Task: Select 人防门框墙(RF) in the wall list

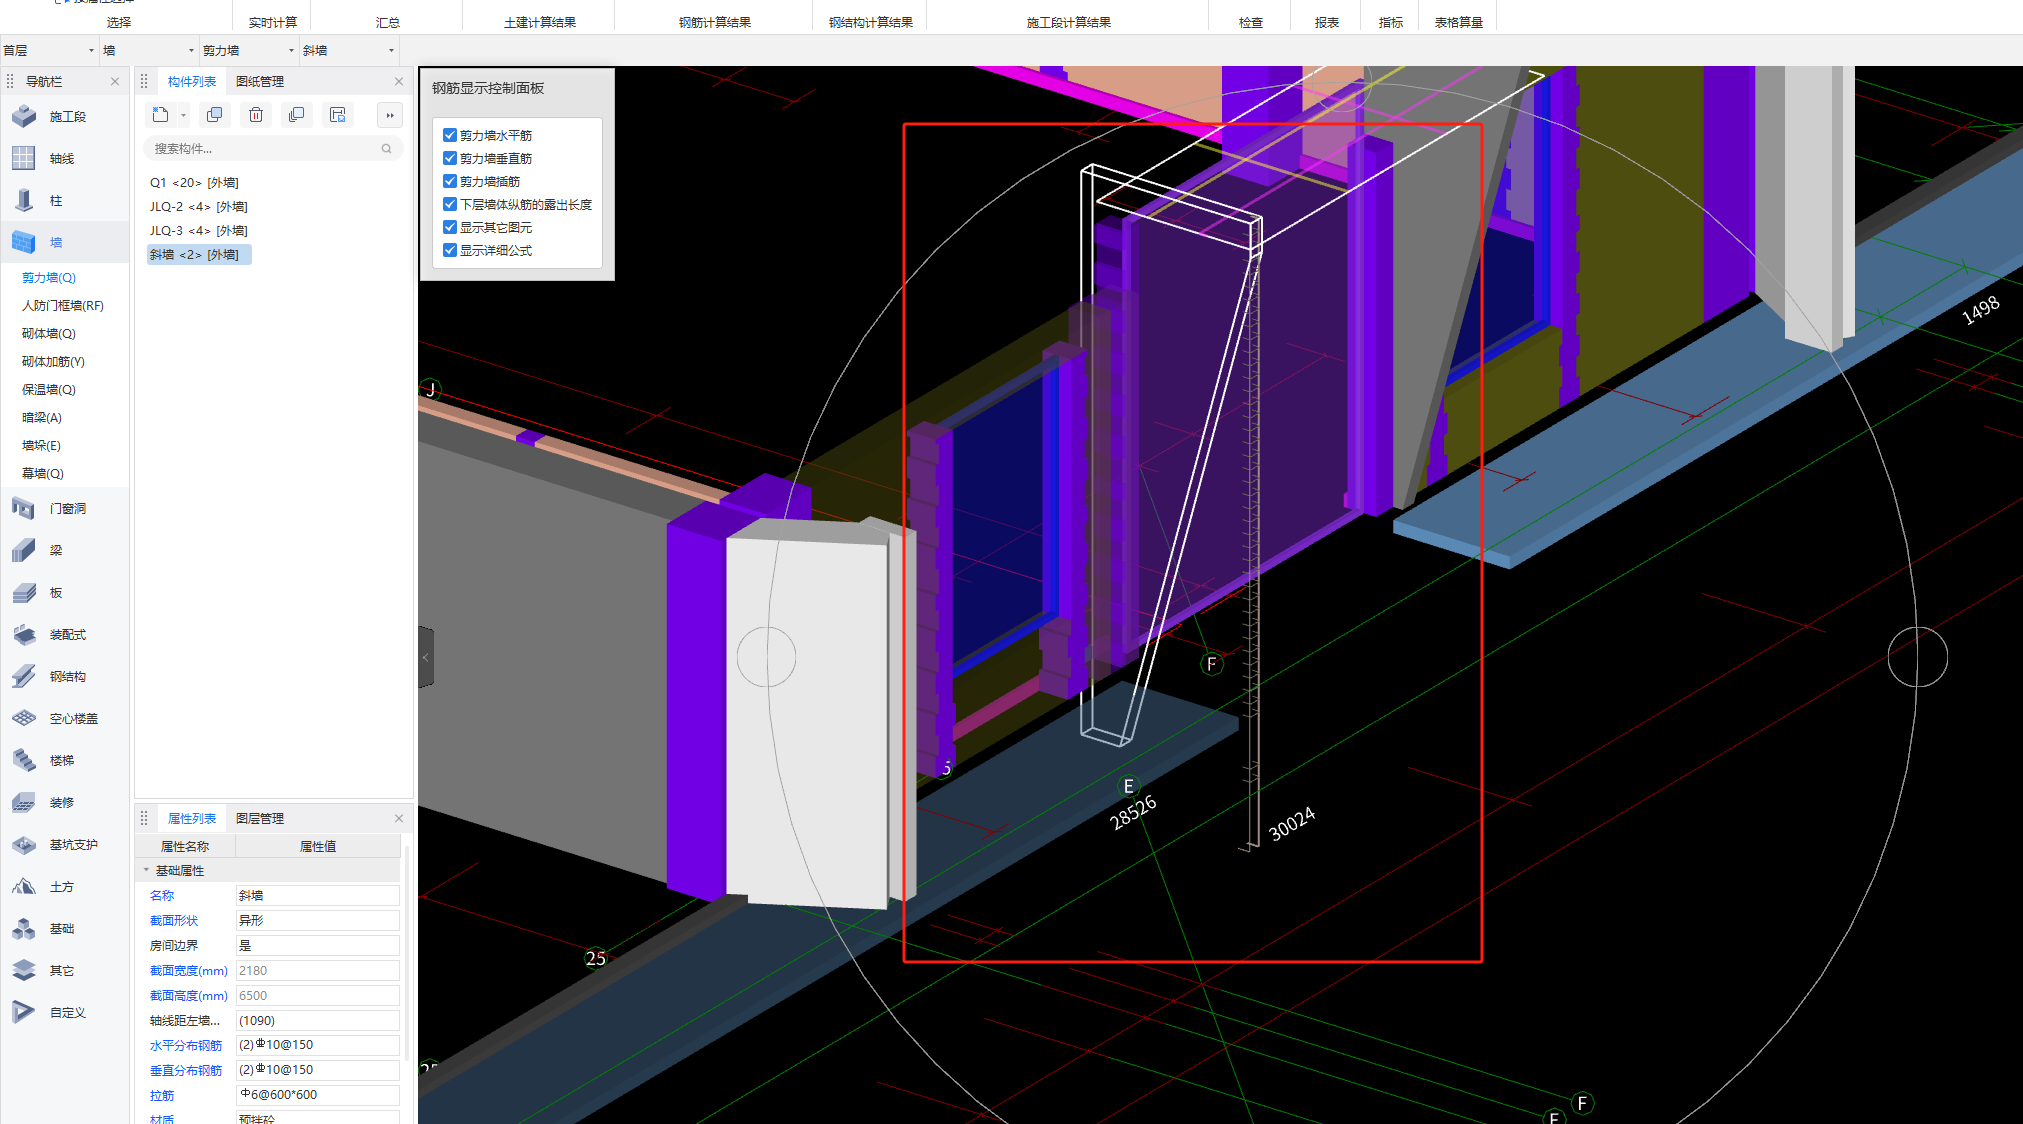Action: (63, 306)
